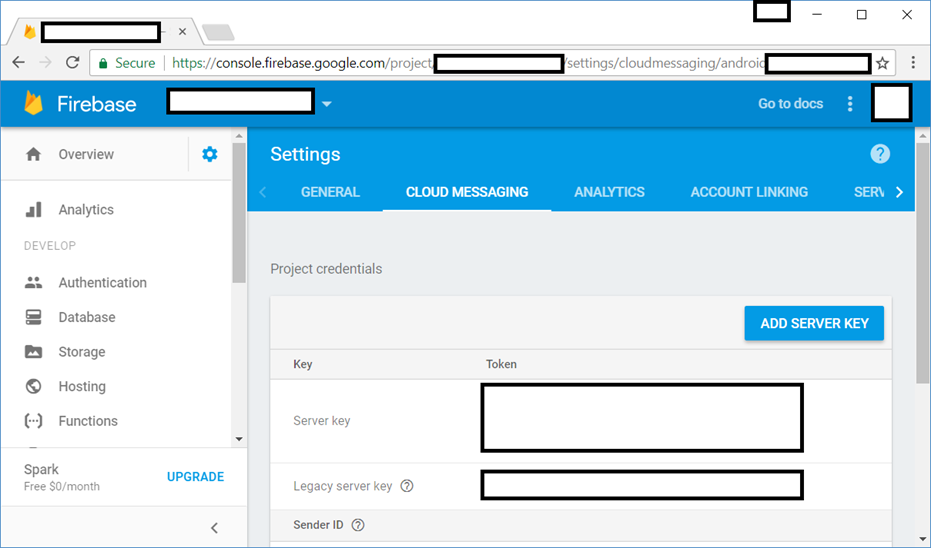
Task: Click the browser forward arrow
Action: point(45,62)
